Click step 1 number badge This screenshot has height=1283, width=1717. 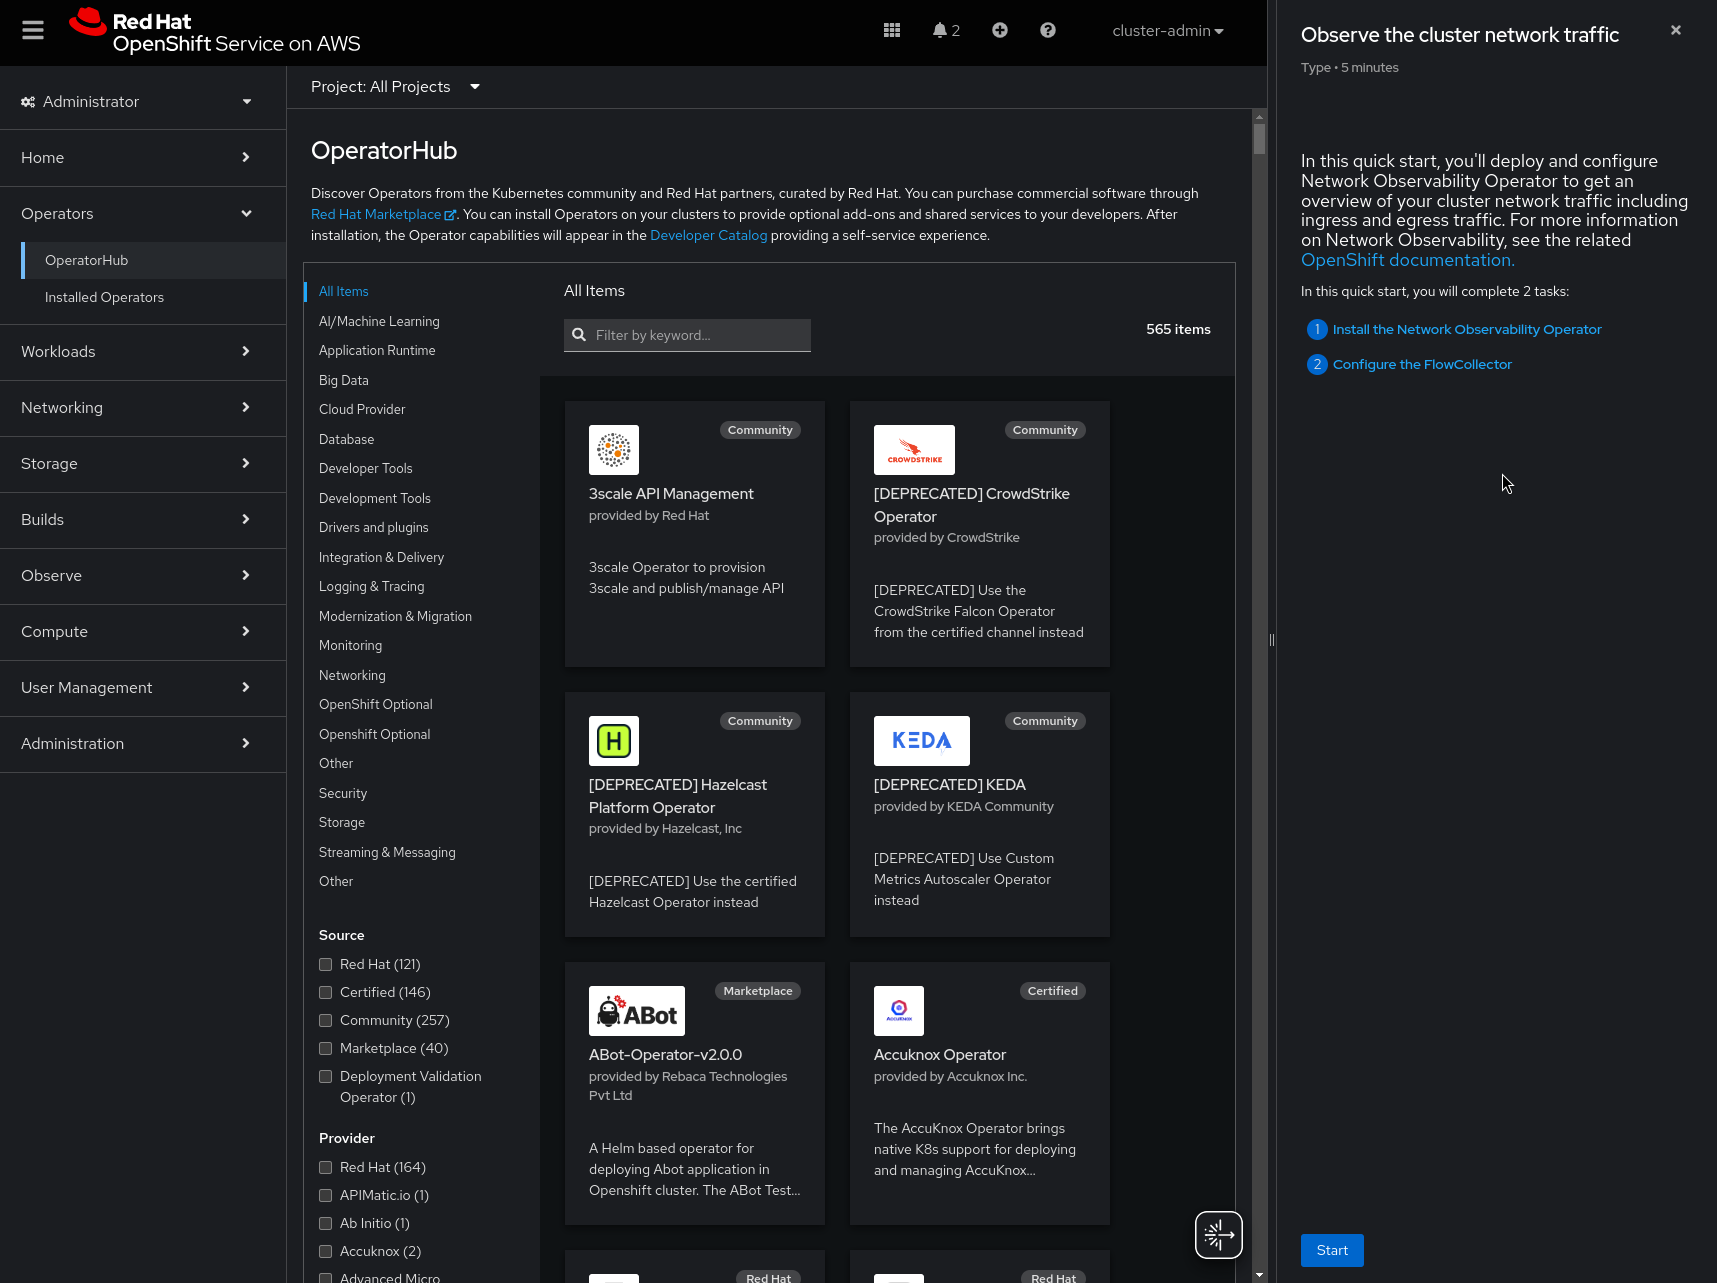[1317, 329]
